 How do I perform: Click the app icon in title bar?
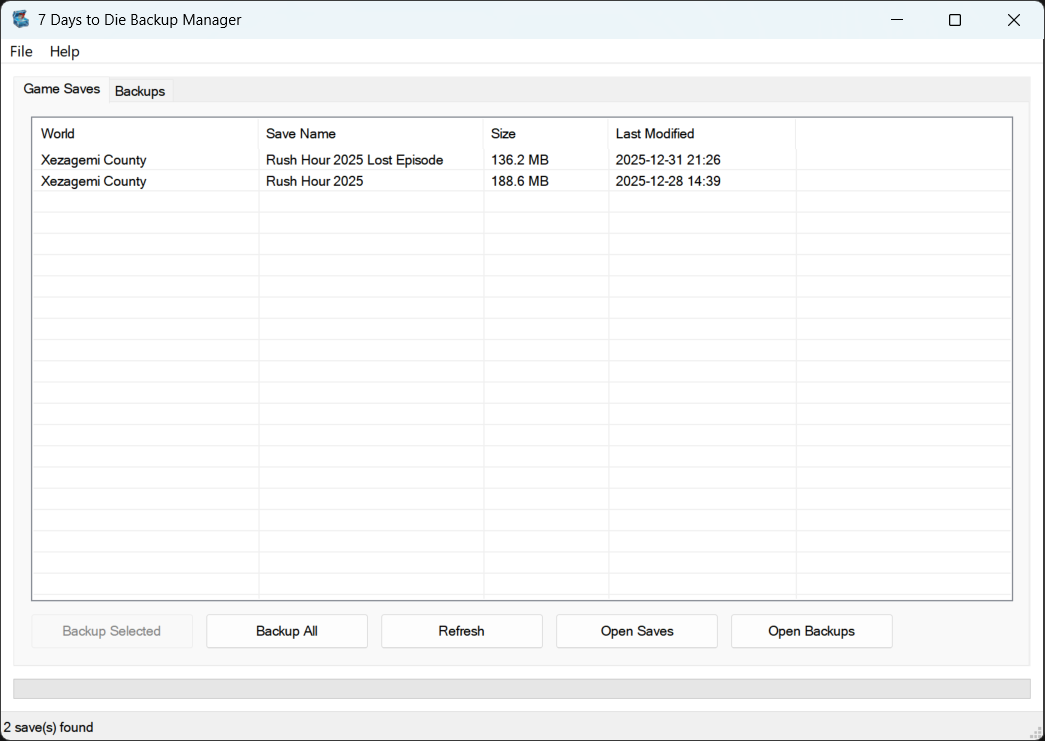[20, 20]
